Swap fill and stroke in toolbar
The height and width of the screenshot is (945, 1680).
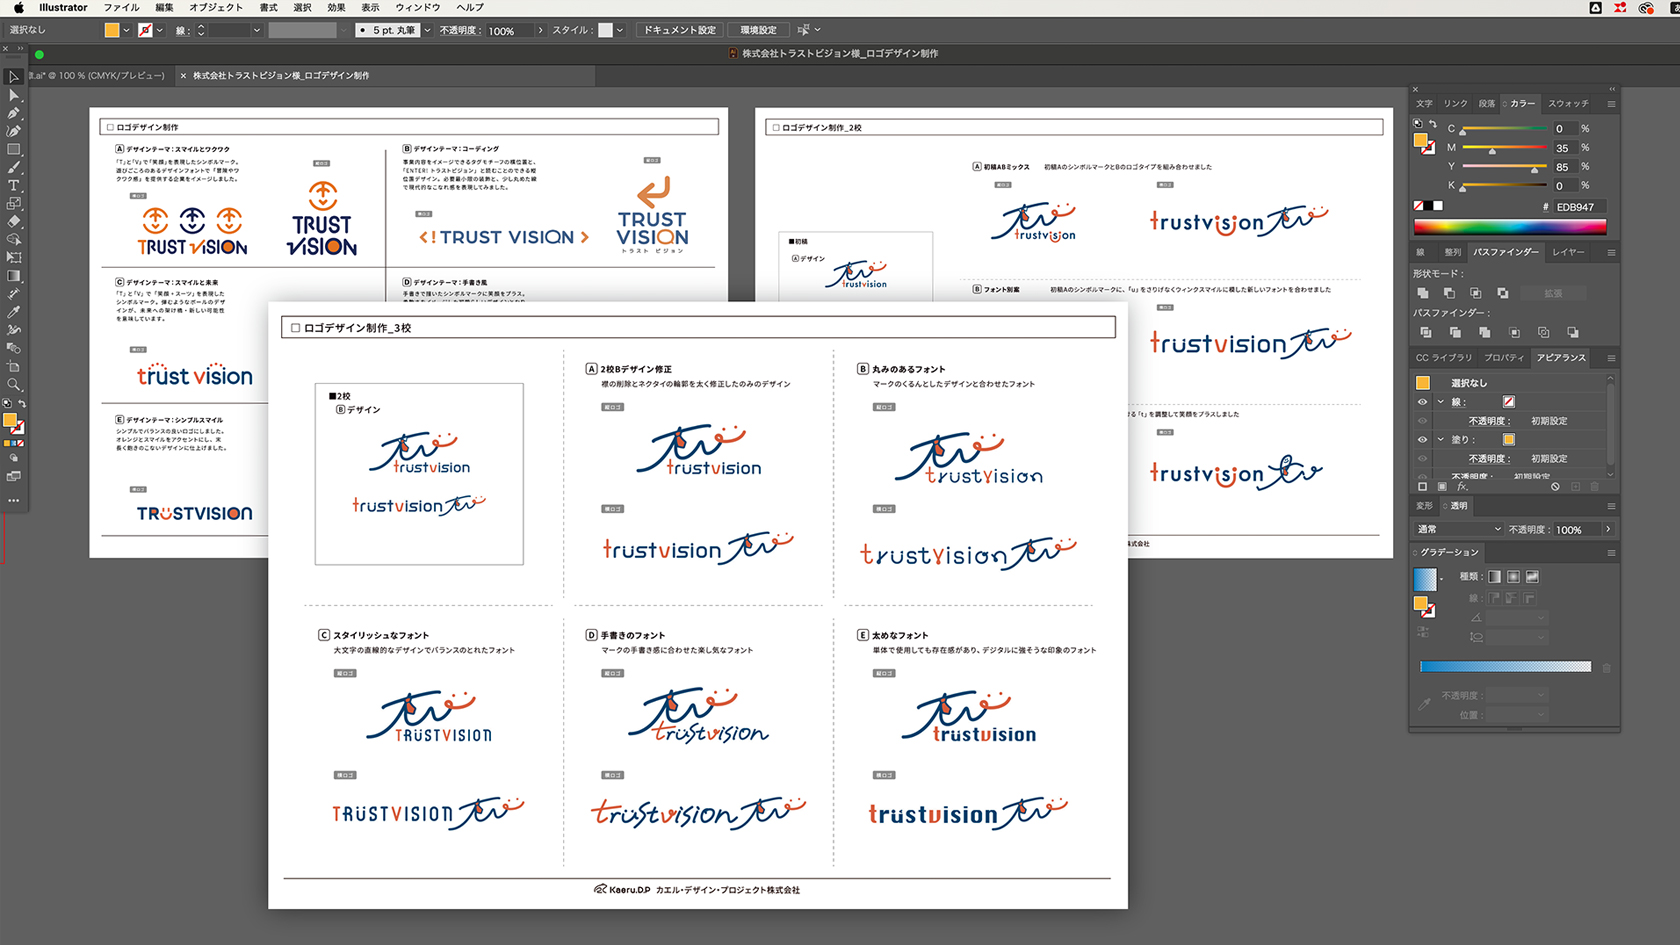22,404
